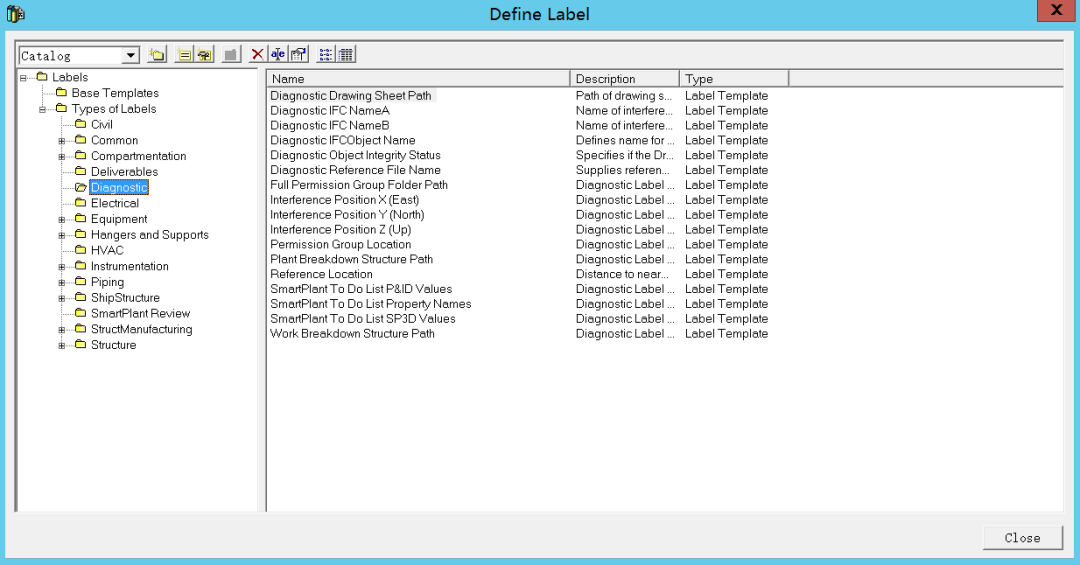Click 'Distance to near...' description cell
Viewport: 1080px width, 565px height.
(622, 274)
